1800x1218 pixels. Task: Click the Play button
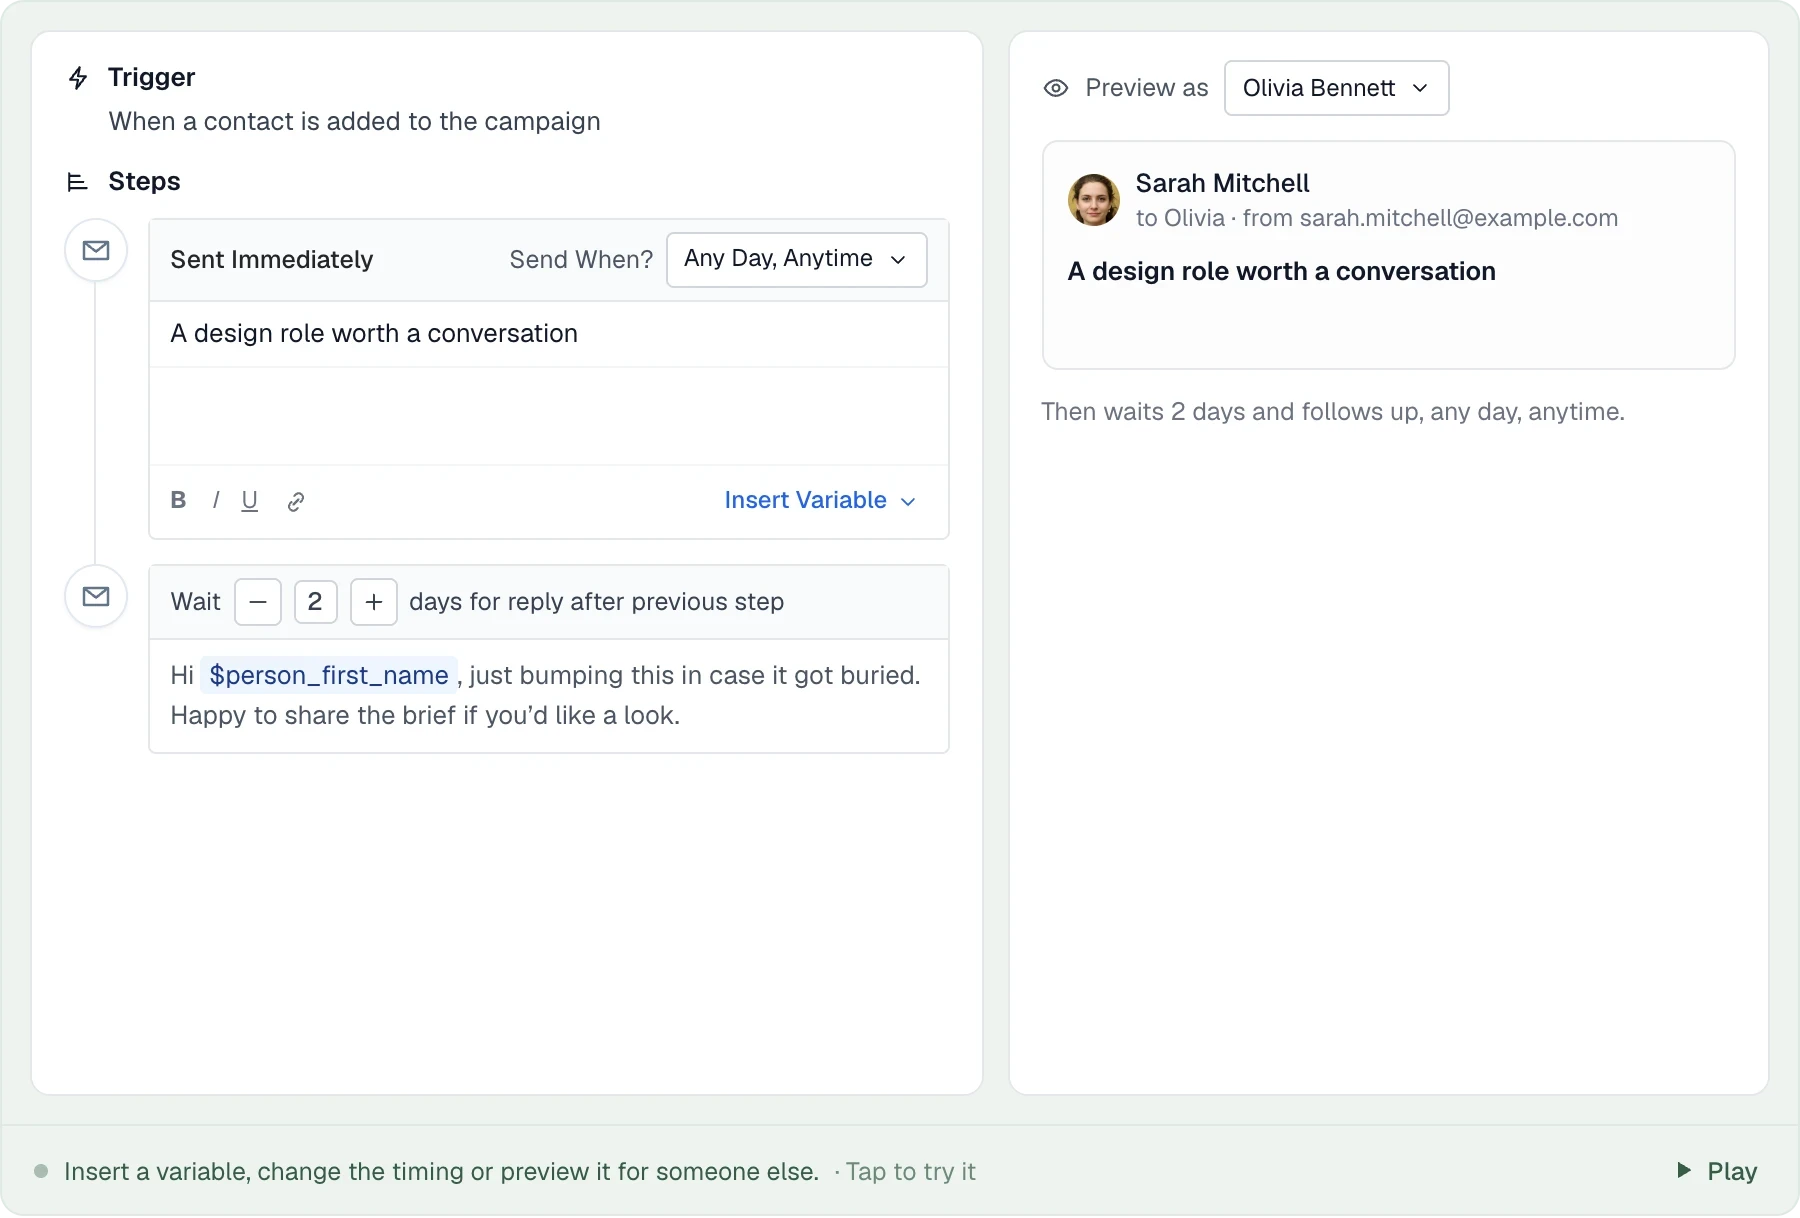[1716, 1171]
